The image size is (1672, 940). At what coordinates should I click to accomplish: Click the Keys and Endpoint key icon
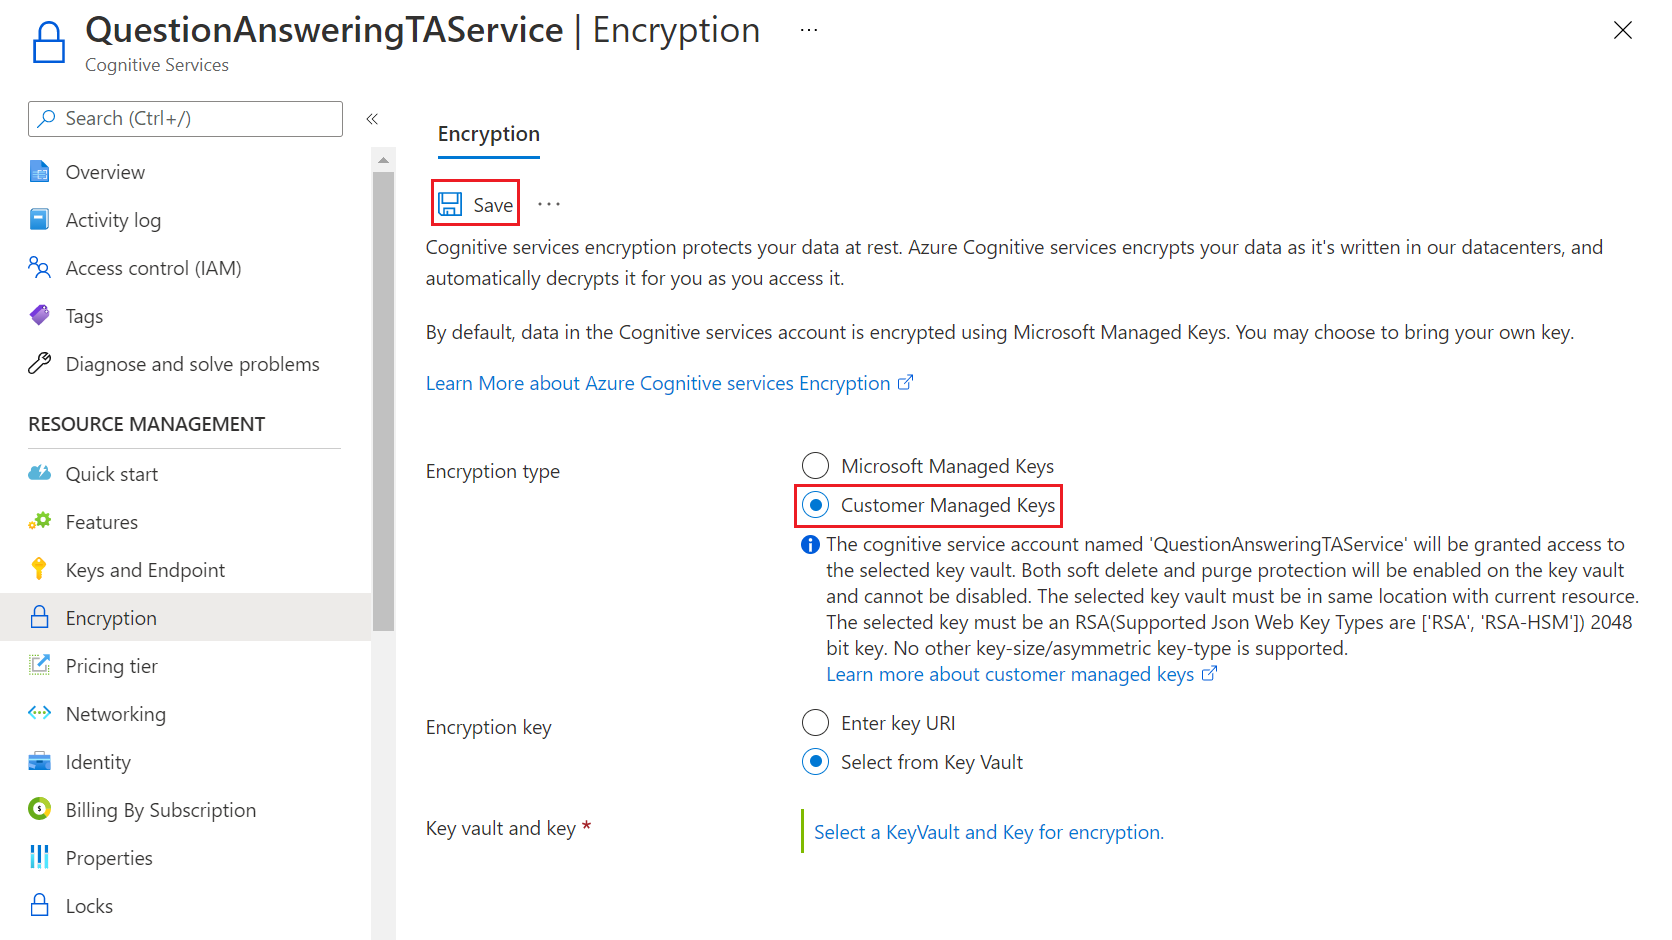[39, 569]
